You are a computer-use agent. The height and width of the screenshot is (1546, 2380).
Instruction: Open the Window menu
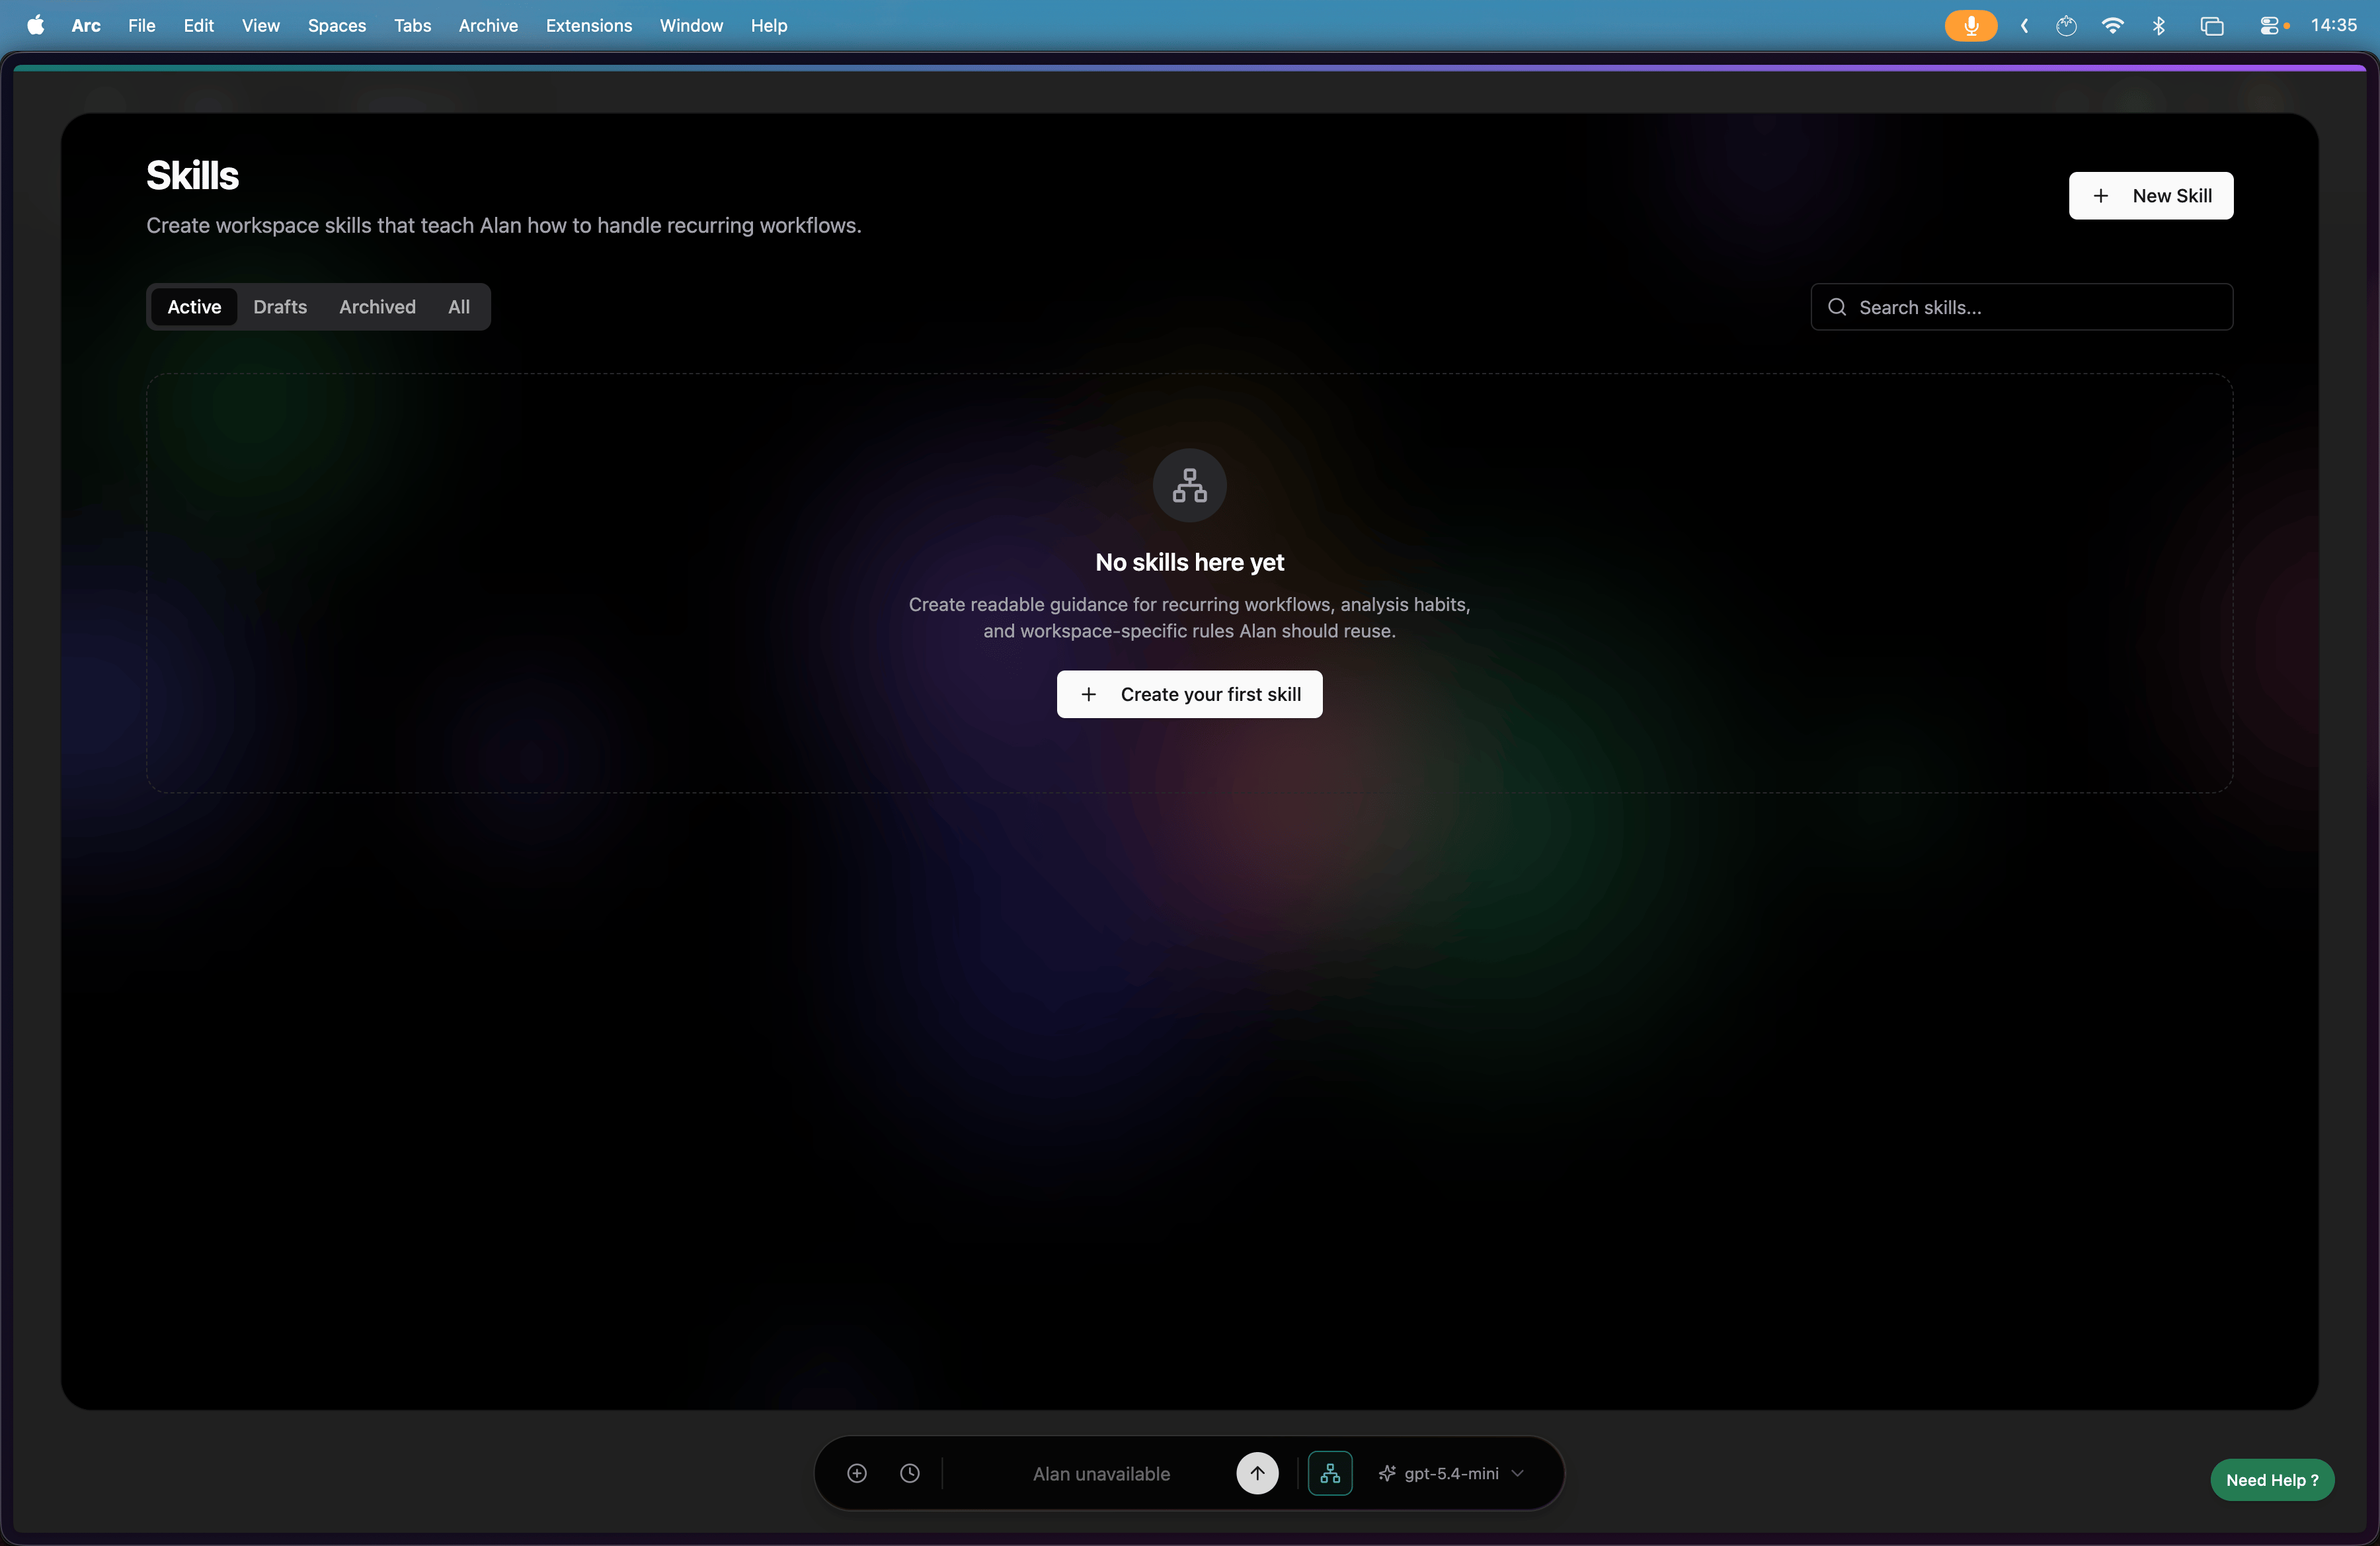(691, 25)
